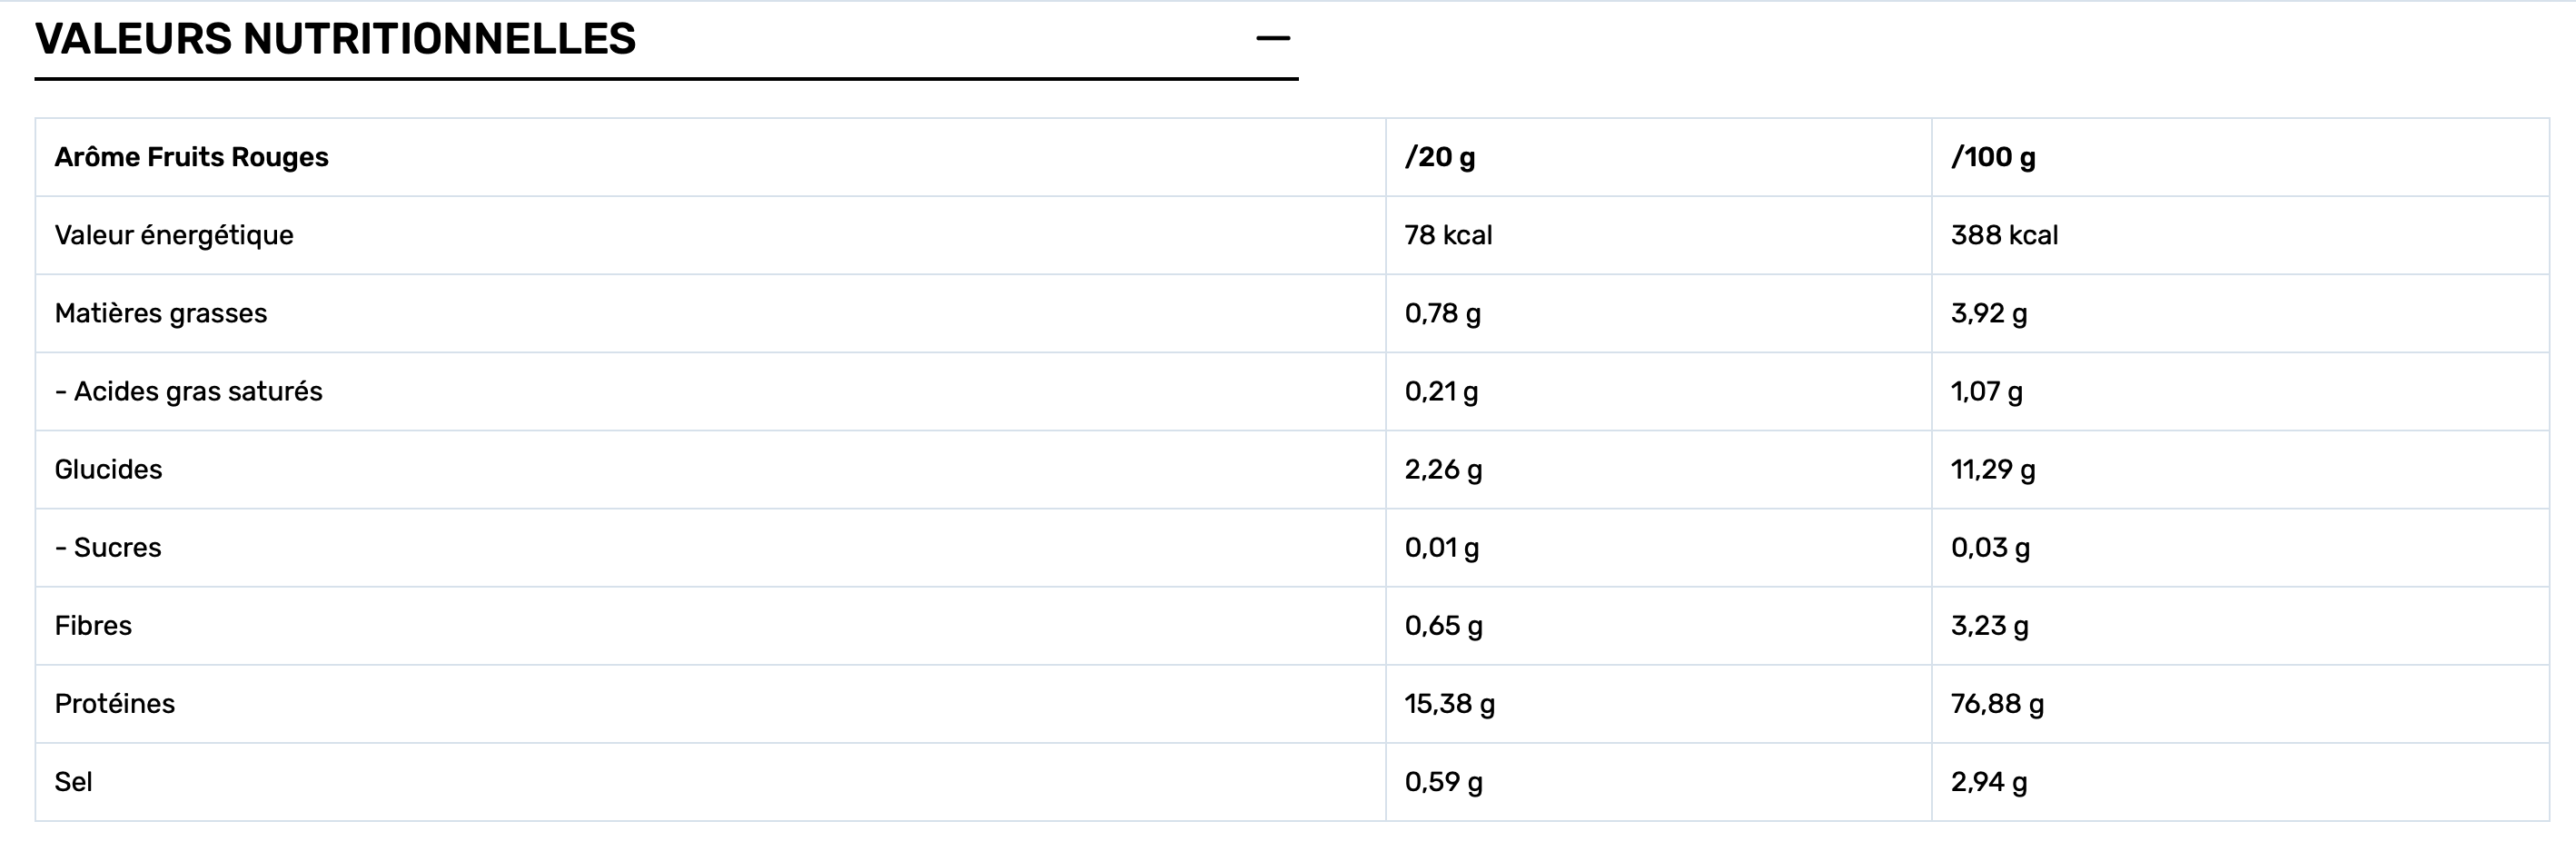Click the Fibres row label
The image size is (2576, 861).
[x=93, y=625]
